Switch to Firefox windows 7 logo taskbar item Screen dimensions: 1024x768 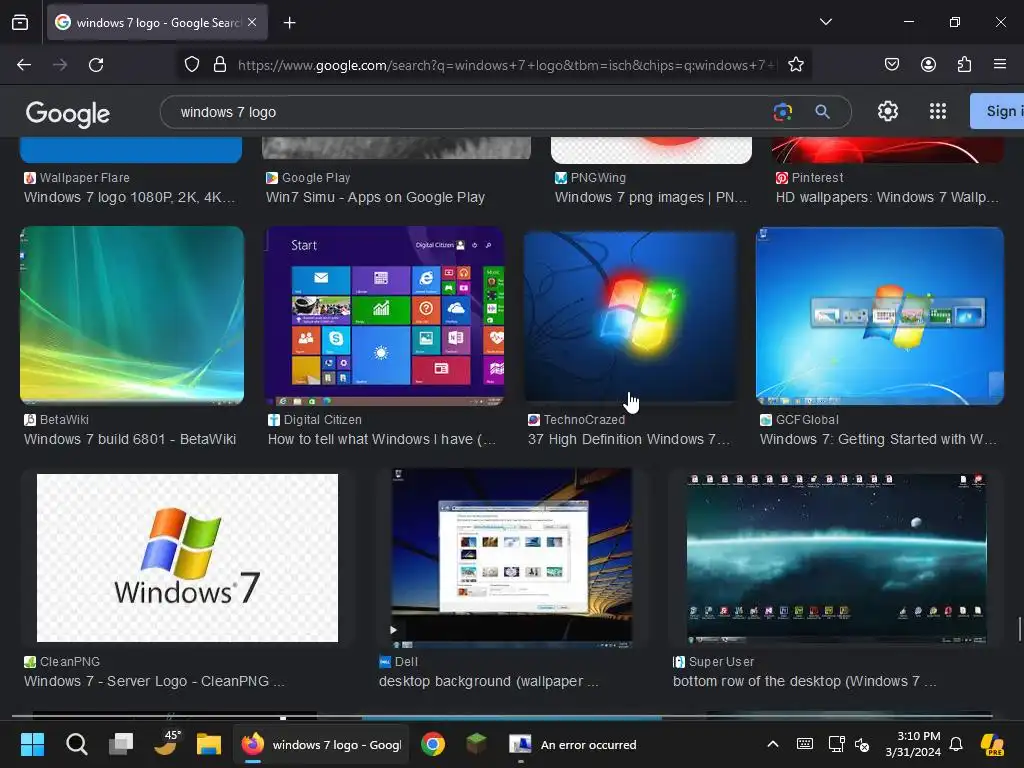click(321, 744)
